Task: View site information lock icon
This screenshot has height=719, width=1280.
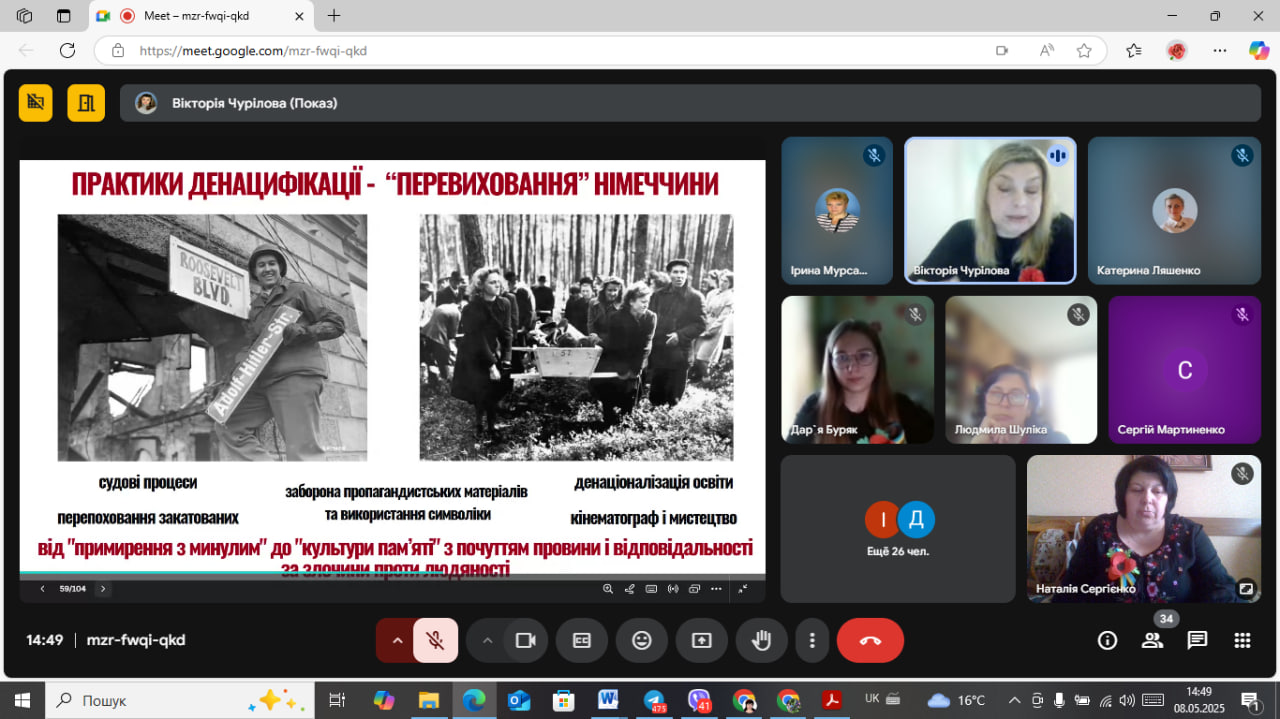Action: coord(118,50)
